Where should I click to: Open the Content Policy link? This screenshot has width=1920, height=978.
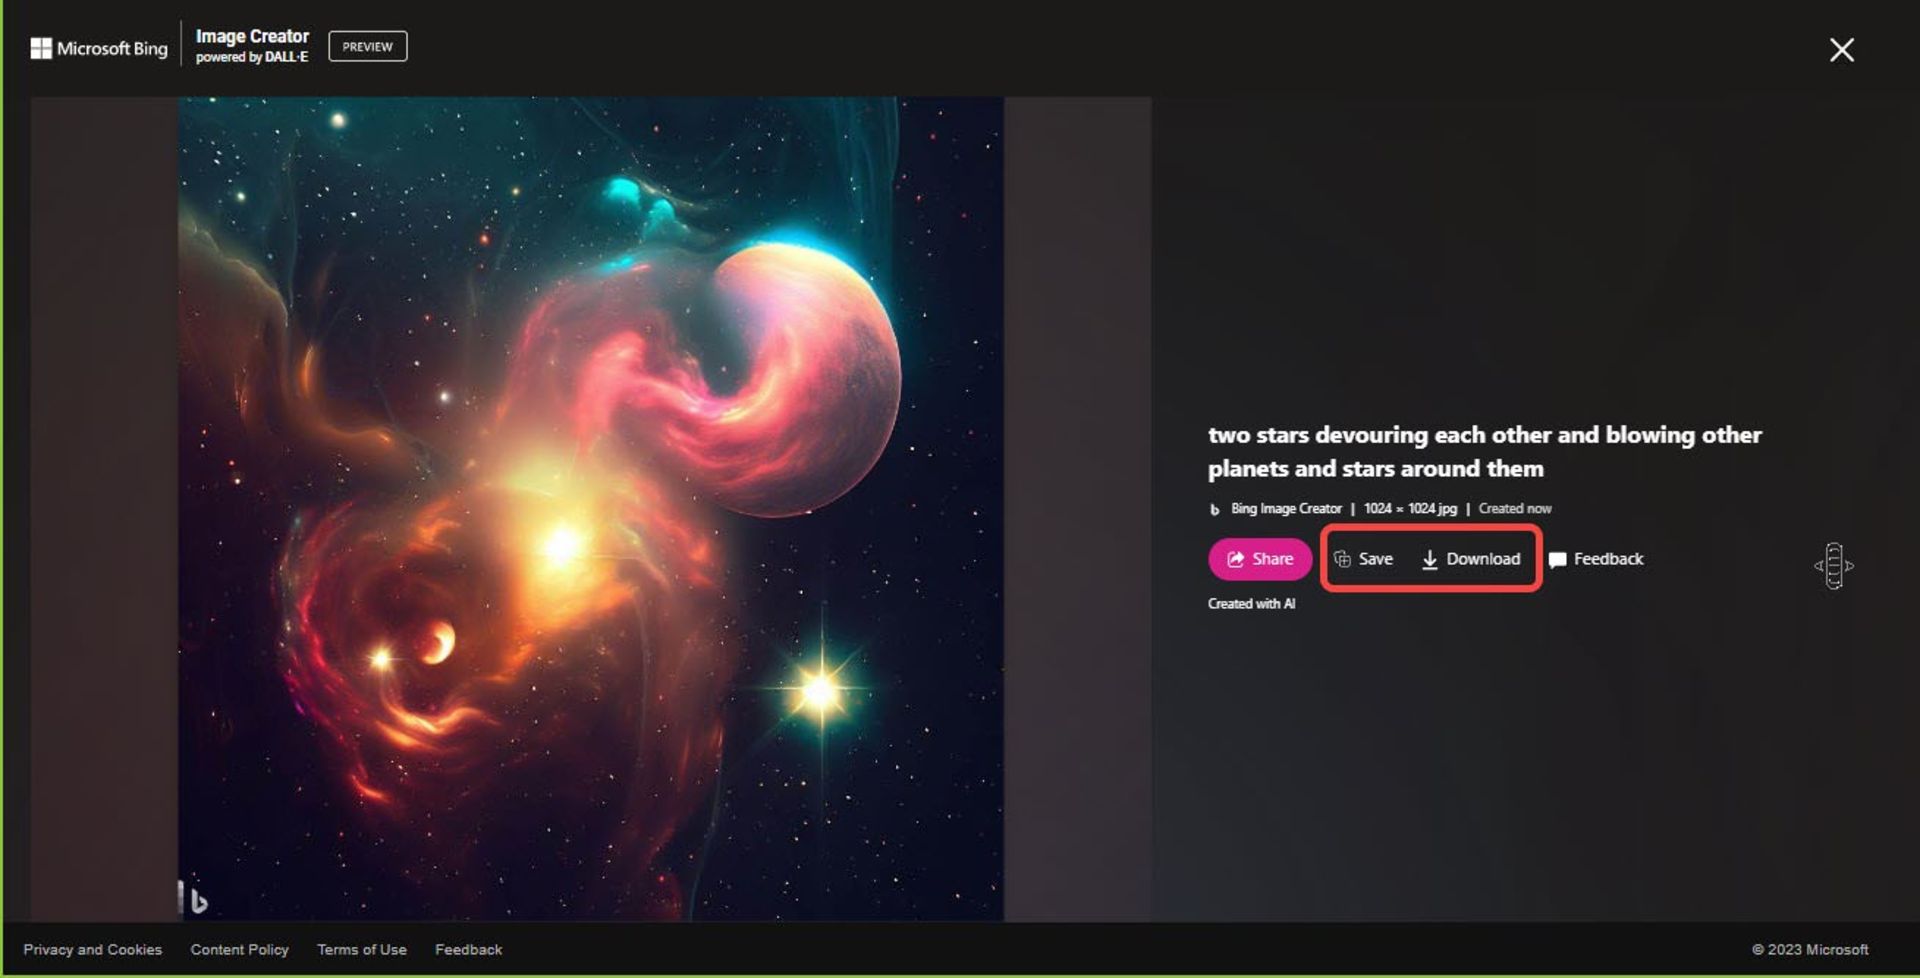coord(240,950)
